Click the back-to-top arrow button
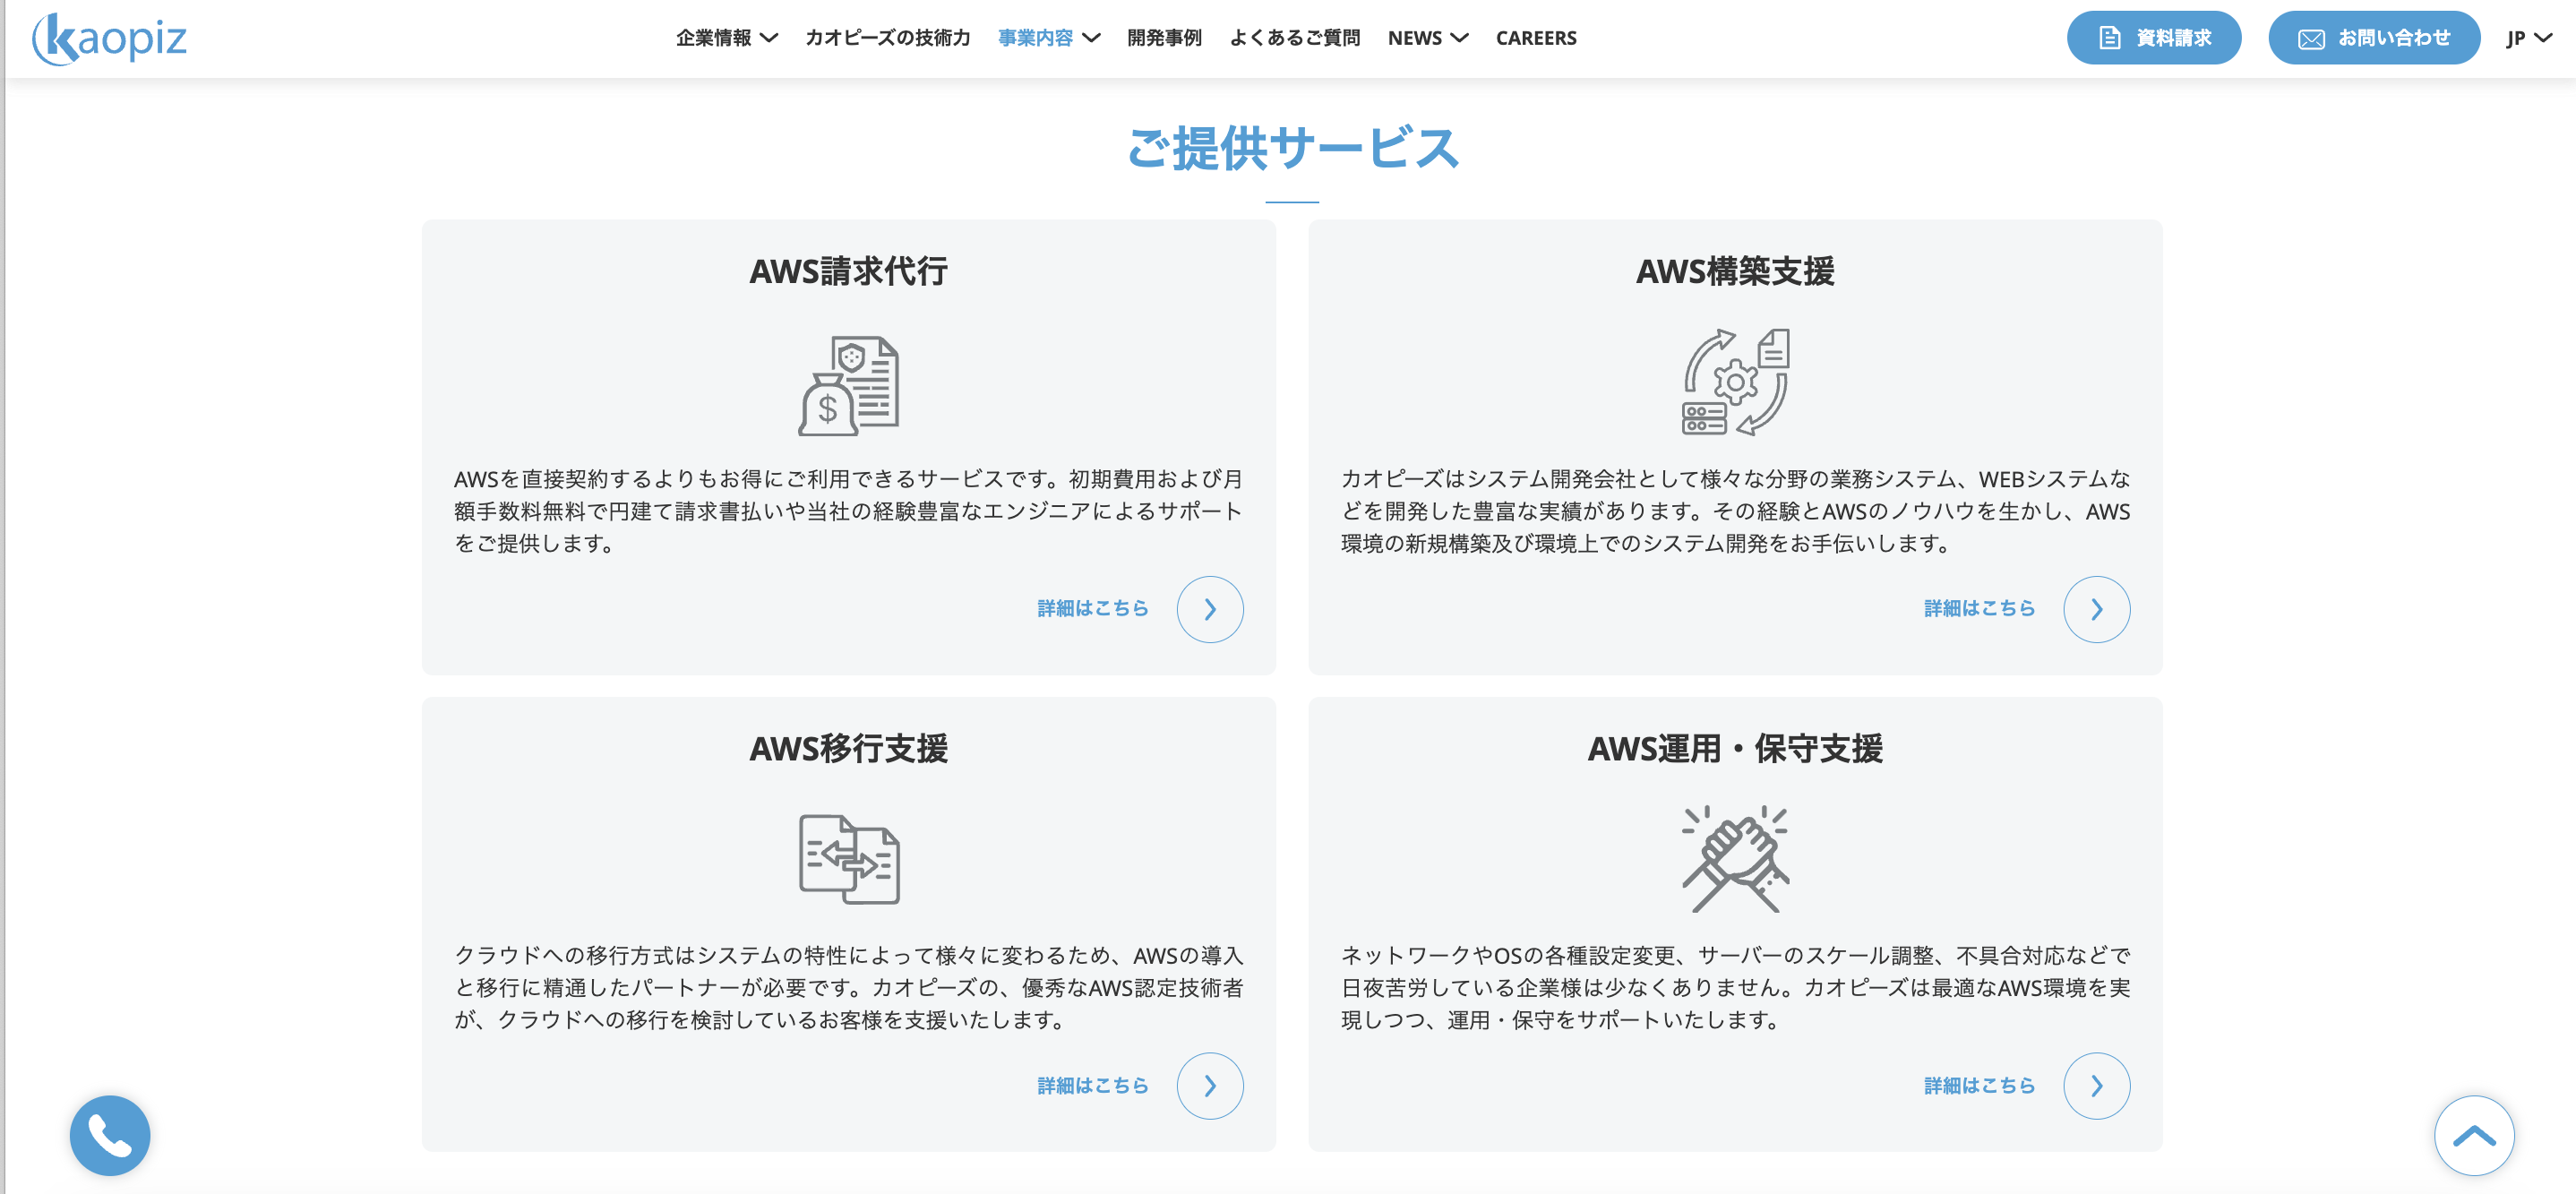Viewport: 2576px width, 1194px height. tap(2473, 1135)
